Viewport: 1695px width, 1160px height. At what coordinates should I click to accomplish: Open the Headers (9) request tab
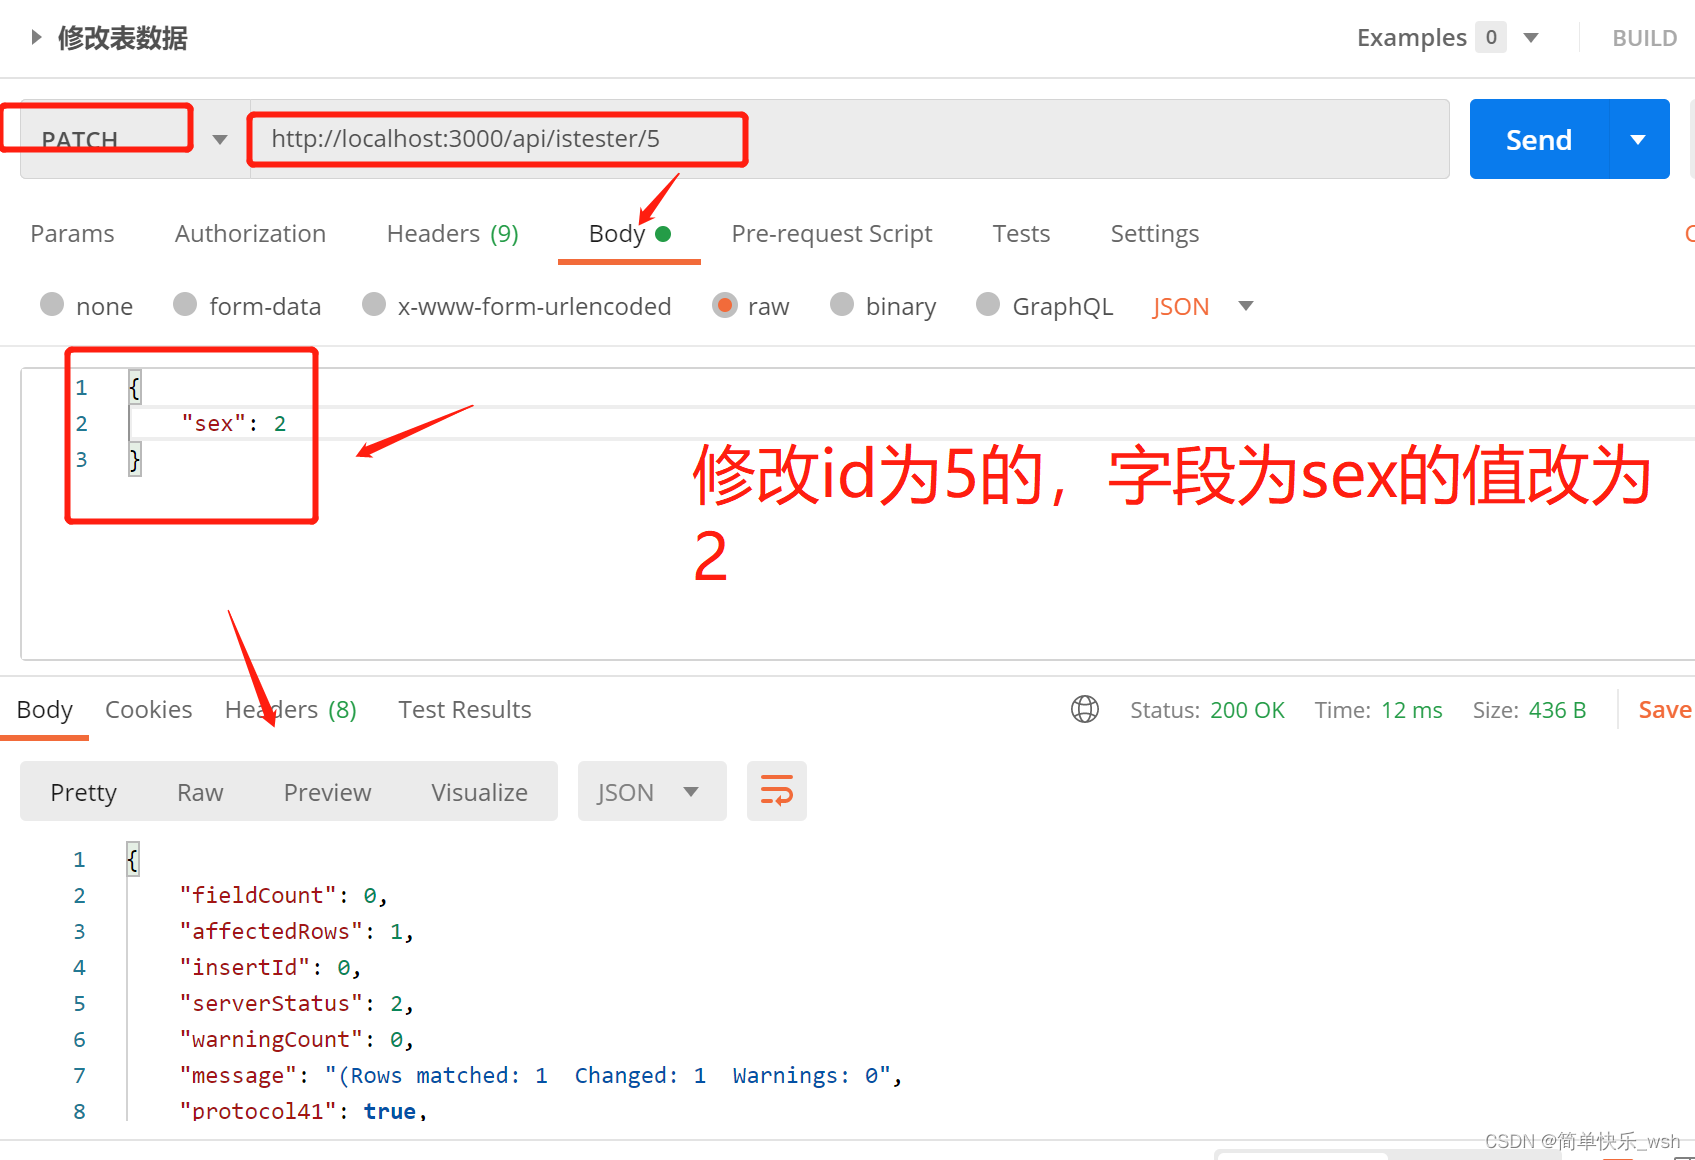pos(452,234)
